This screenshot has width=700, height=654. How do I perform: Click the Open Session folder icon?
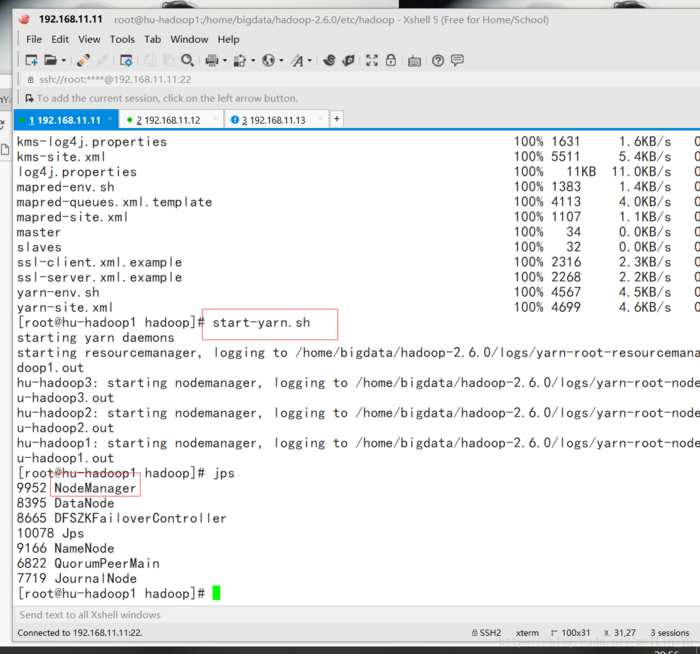[x=50, y=60]
